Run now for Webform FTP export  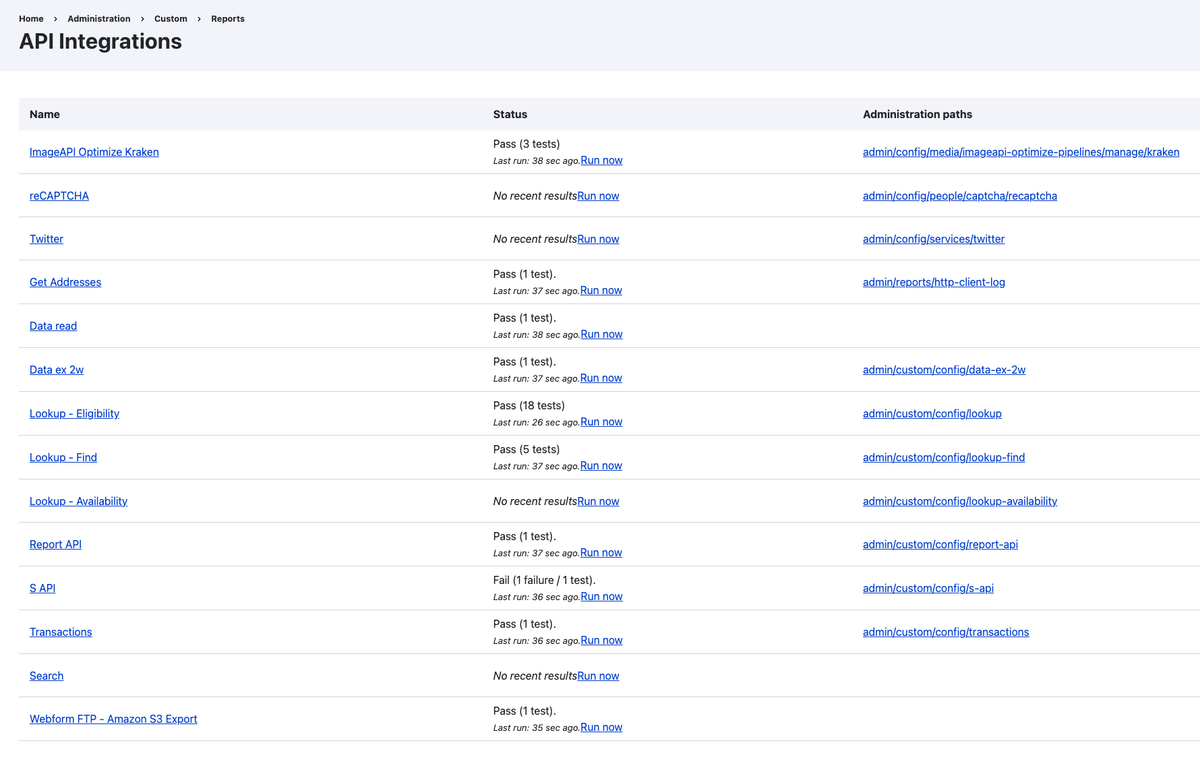point(601,728)
